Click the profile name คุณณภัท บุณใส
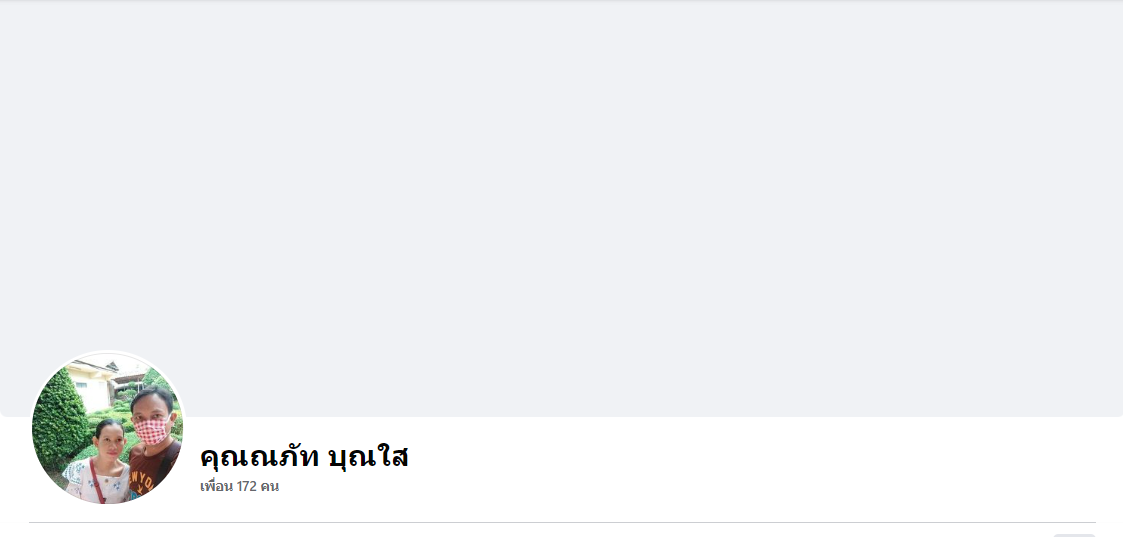 click(304, 457)
